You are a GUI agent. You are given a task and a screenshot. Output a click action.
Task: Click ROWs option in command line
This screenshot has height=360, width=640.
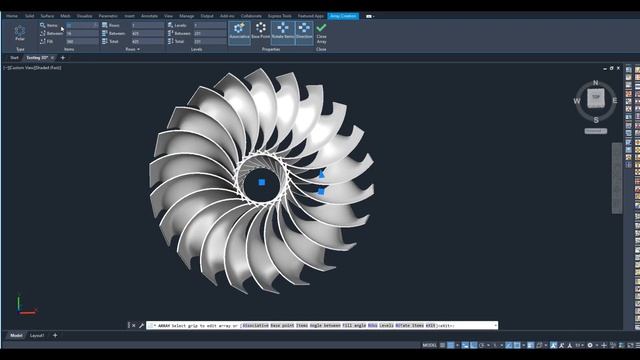(x=372, y=326)
